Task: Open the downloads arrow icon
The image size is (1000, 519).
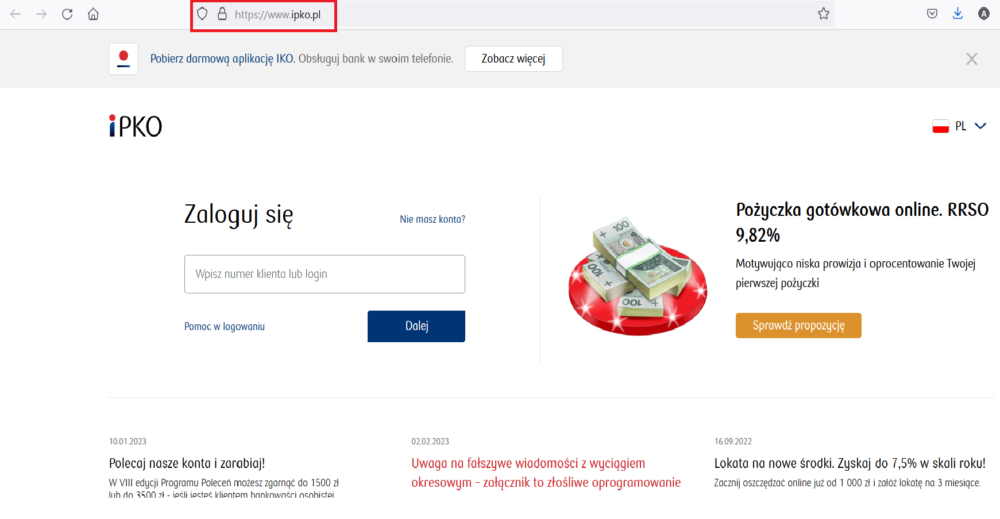Action: (x=957, y=14)
